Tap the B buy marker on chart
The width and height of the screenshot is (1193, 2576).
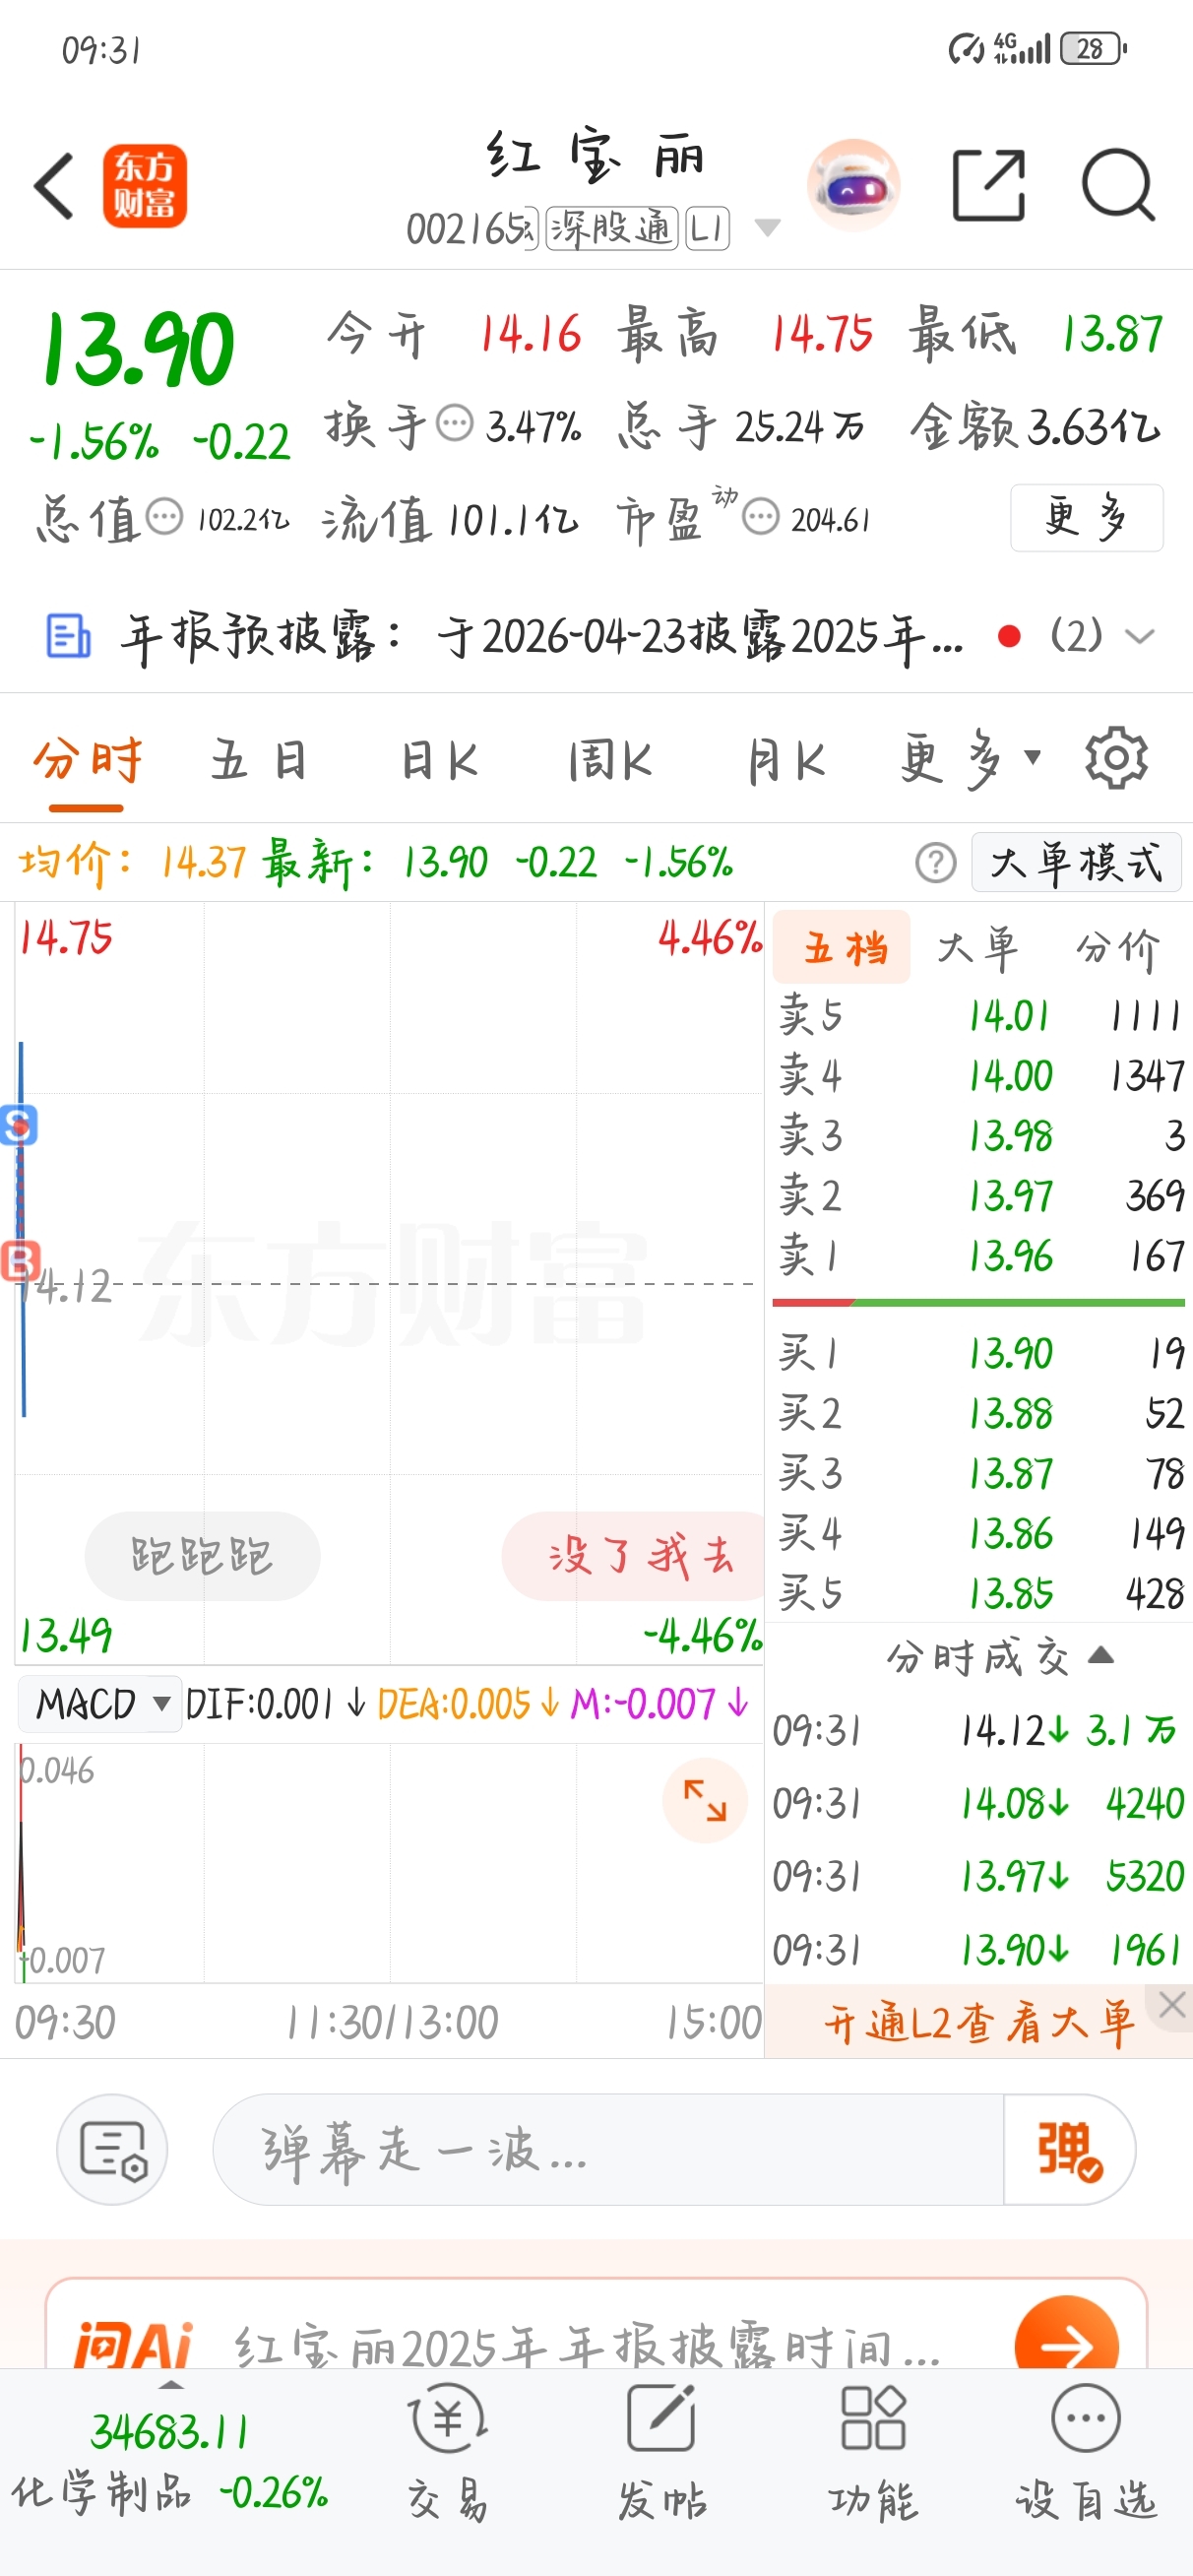click(20, 1261)
